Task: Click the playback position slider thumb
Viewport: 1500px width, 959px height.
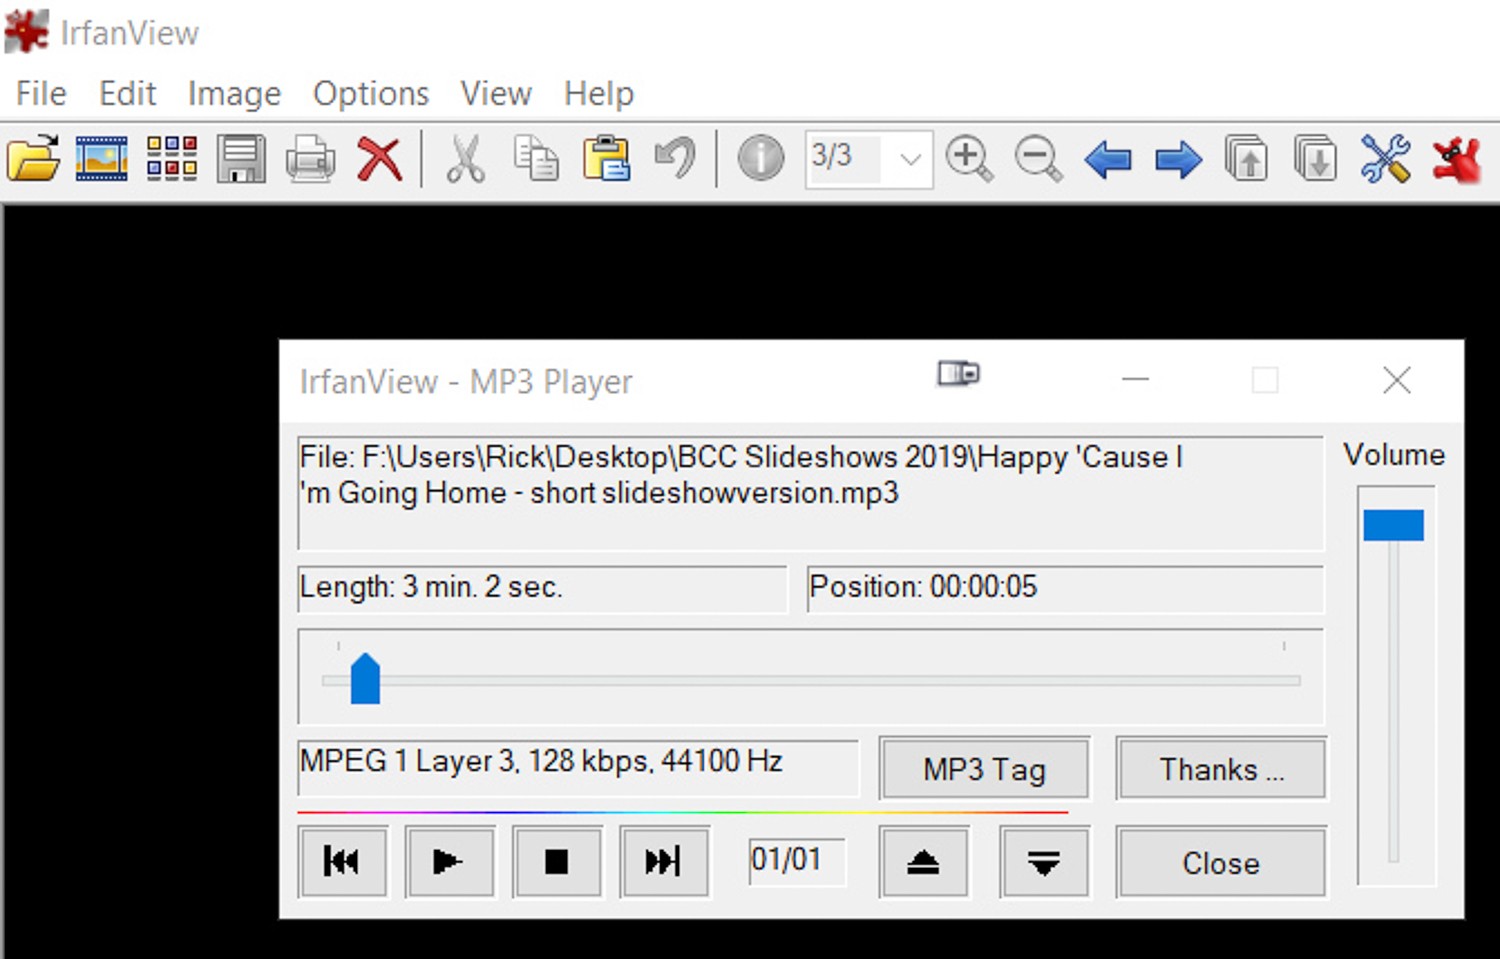Action: tap(365, 680)
